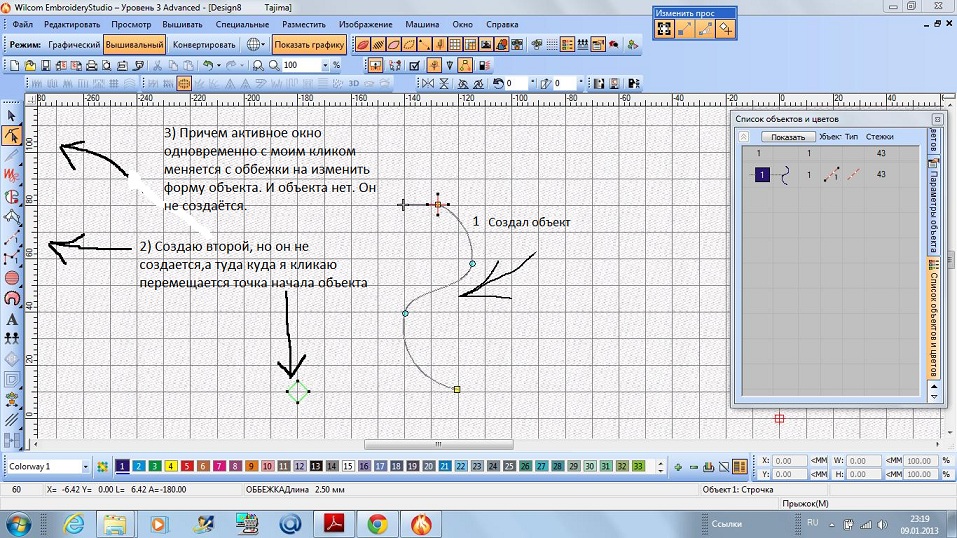Click the minus remove color icon
This screenshot has height=538, width=957.
click(x=693, y=467)
